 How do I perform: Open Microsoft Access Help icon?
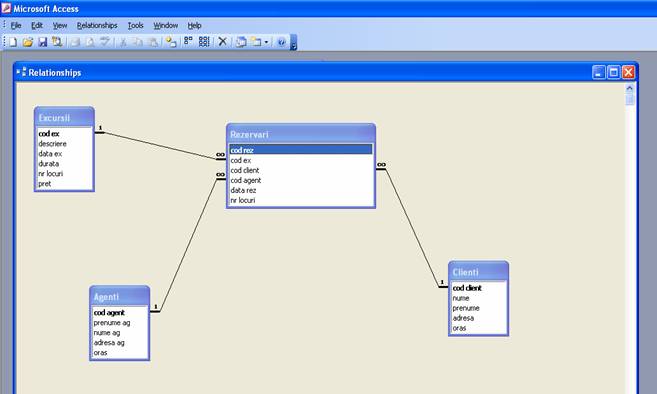point(282,42)
